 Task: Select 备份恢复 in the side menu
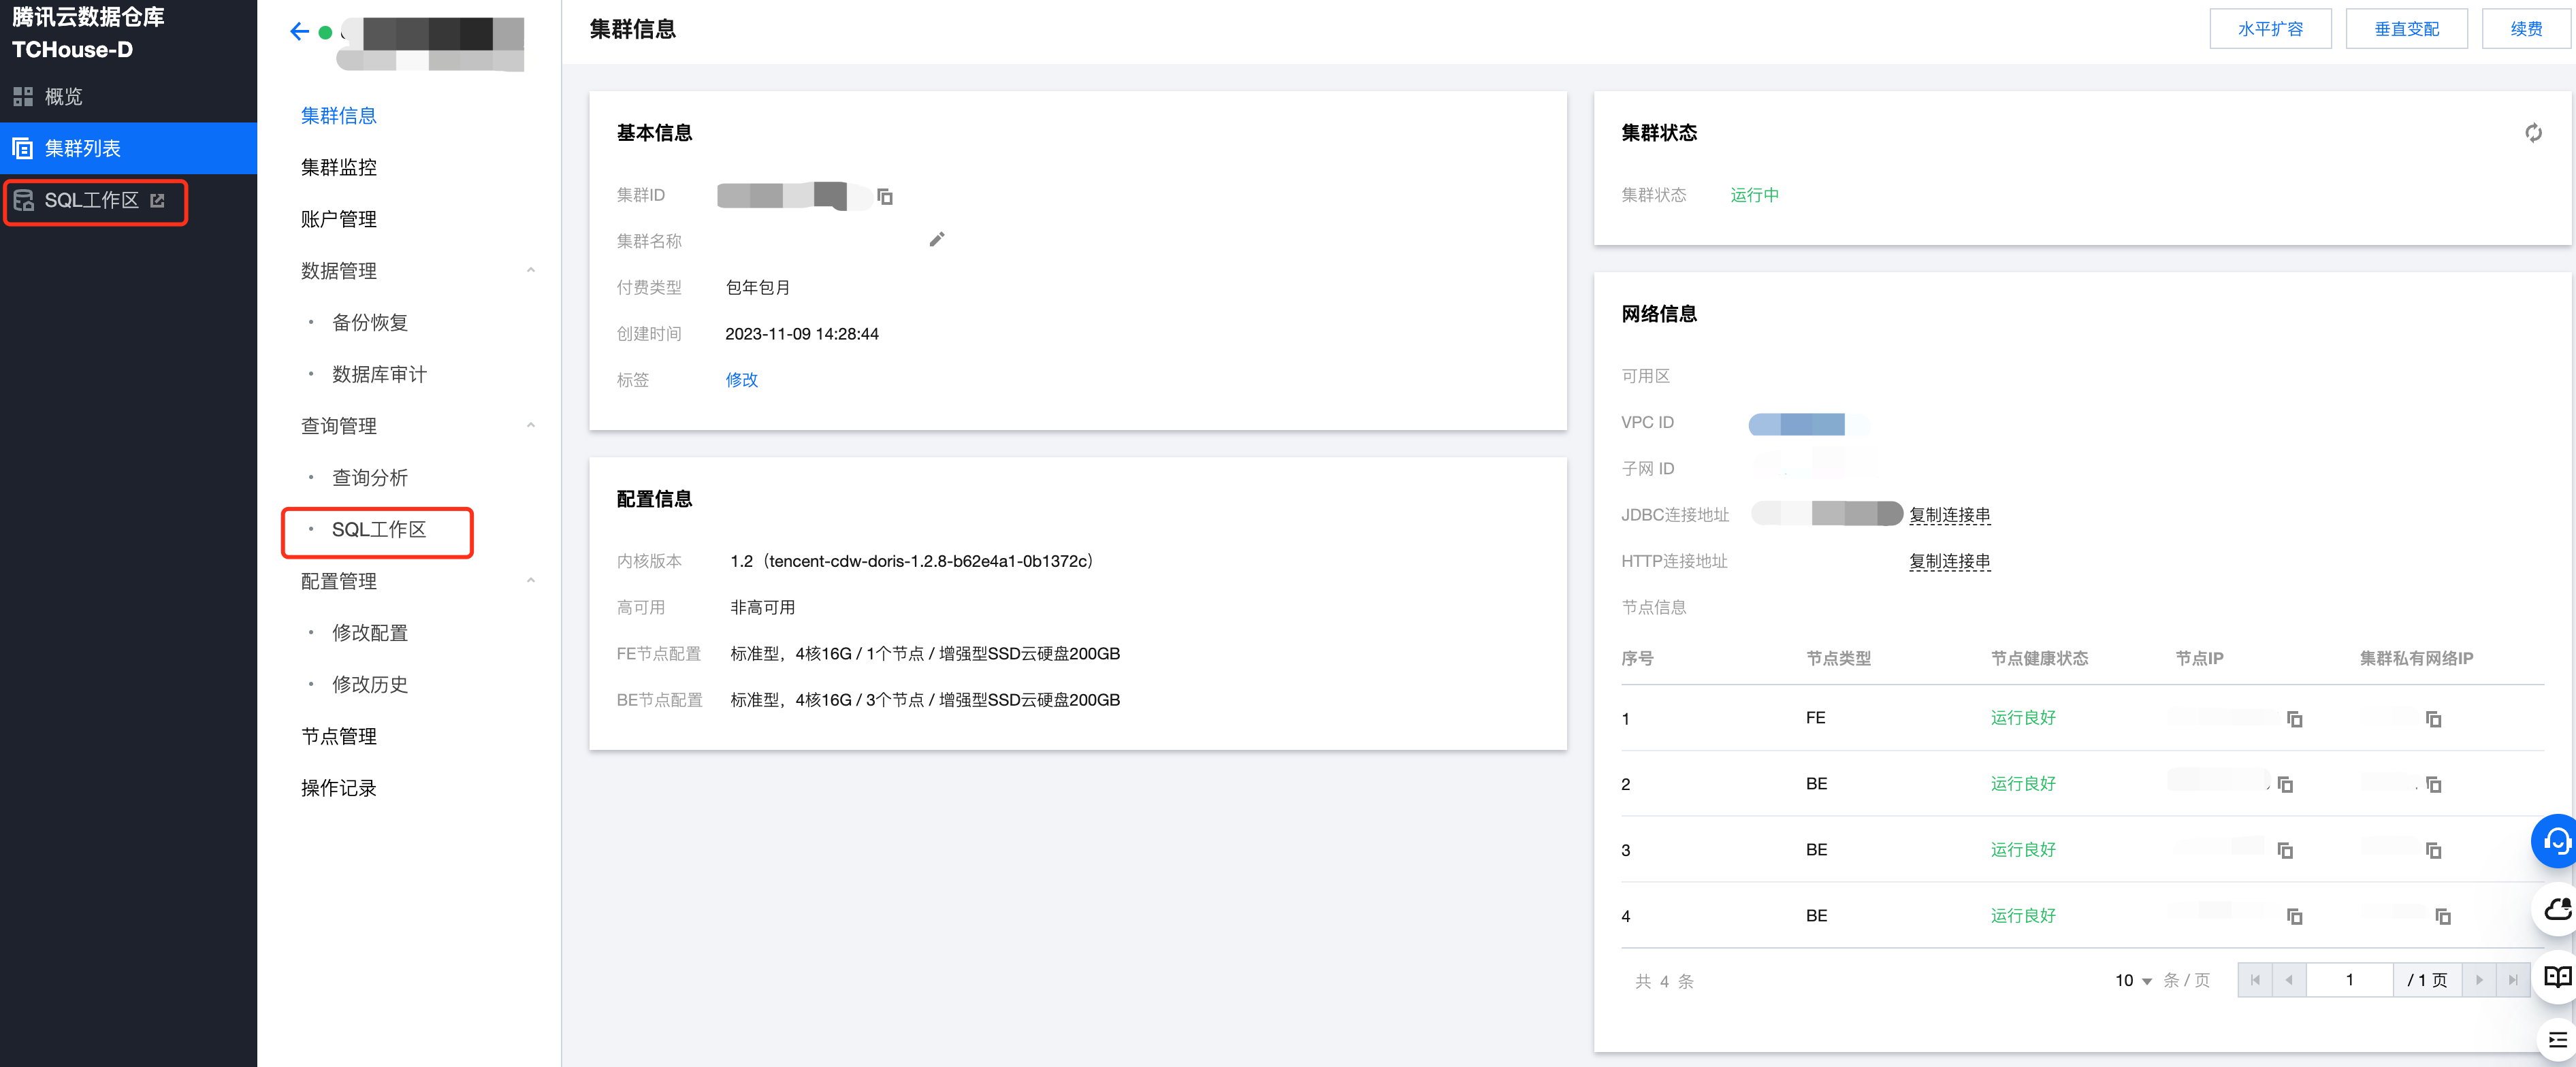369,322
